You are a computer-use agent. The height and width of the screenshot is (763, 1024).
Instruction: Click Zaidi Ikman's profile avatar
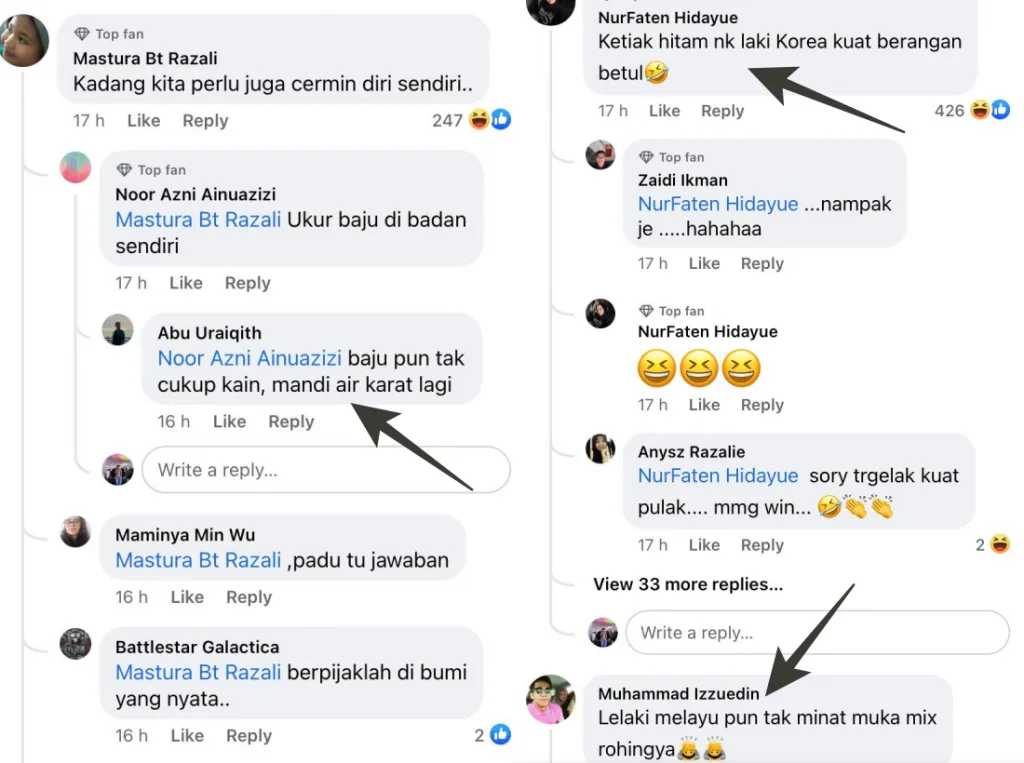point(600,155)
